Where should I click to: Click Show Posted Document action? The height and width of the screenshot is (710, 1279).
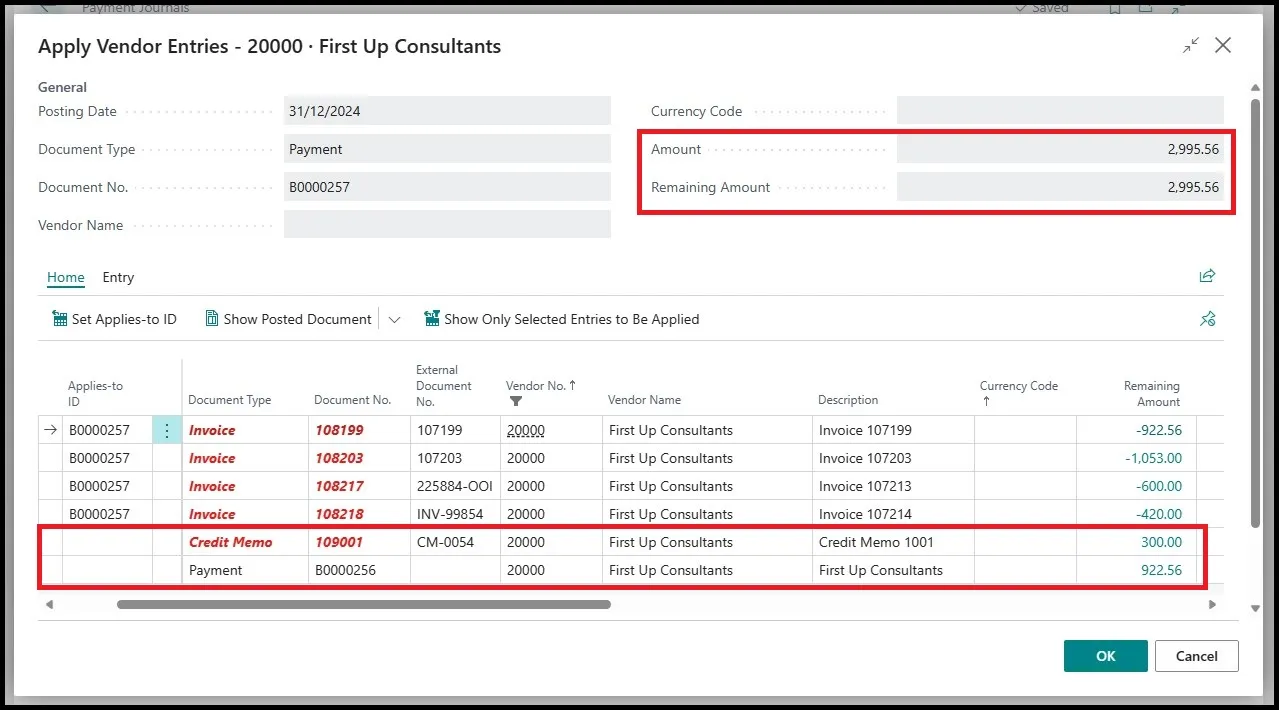(x=288, y=319)
